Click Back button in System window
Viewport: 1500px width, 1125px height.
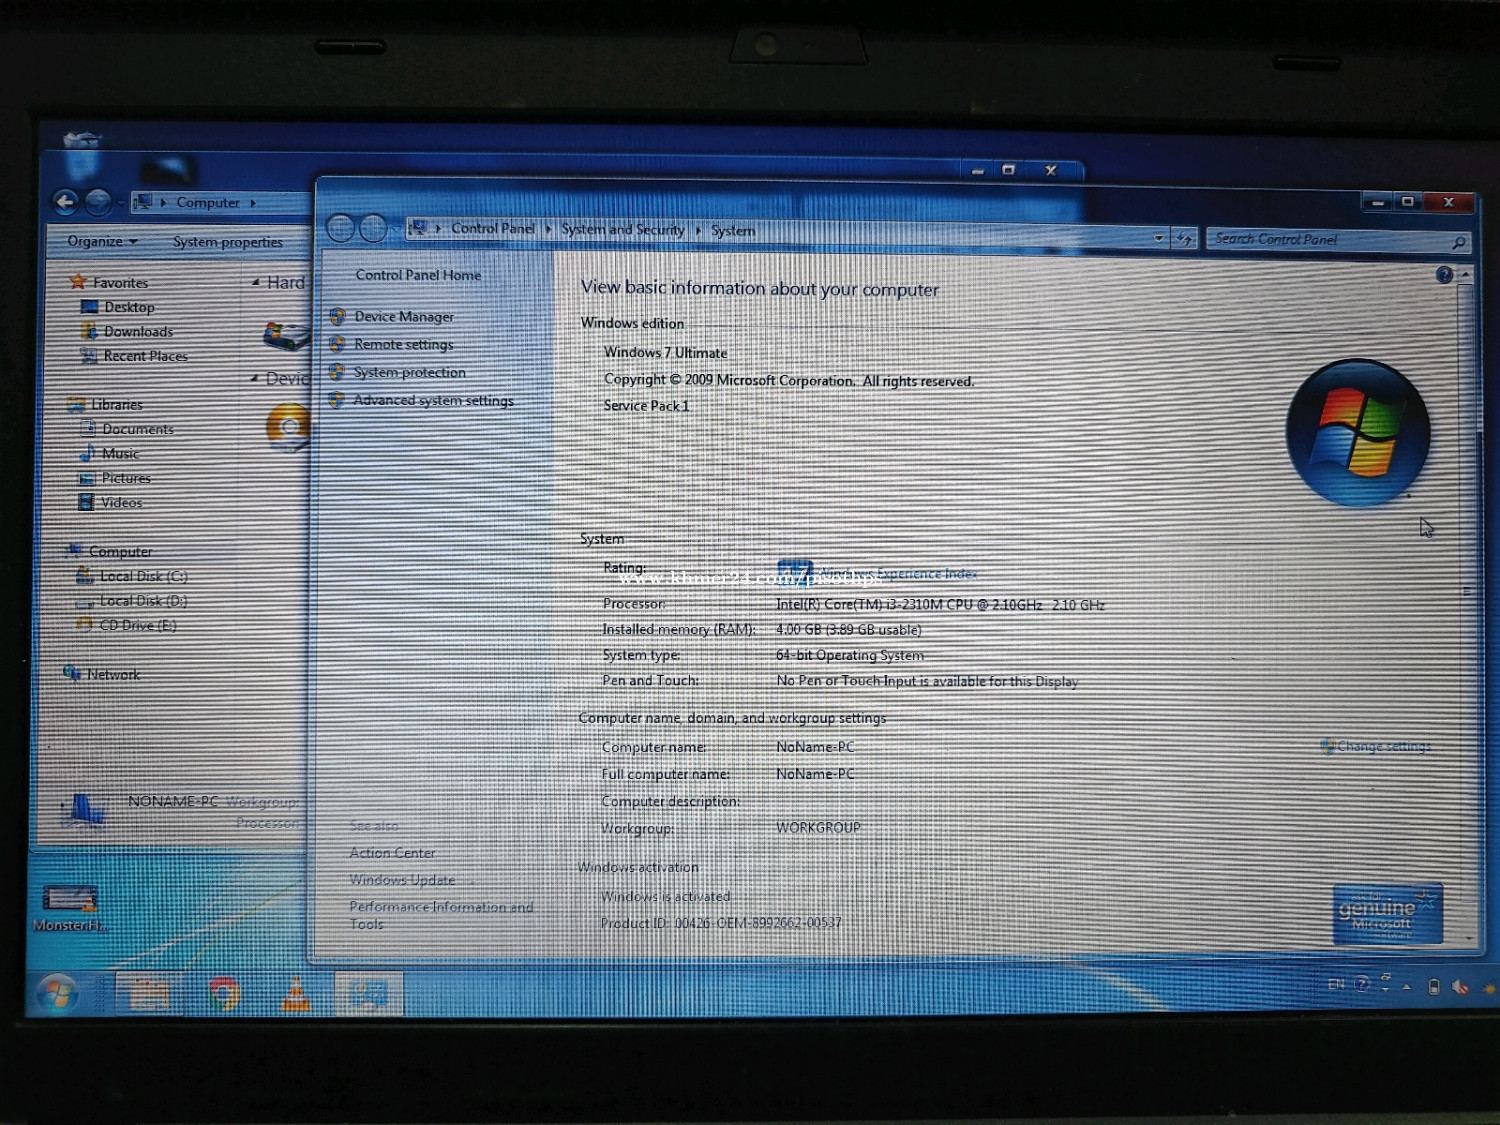pos(341,228)
